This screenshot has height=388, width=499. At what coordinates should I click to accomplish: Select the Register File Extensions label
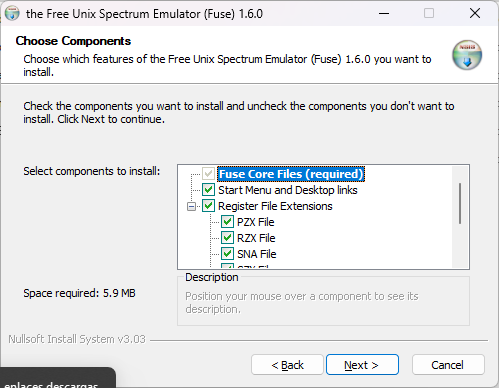[275, 206]
